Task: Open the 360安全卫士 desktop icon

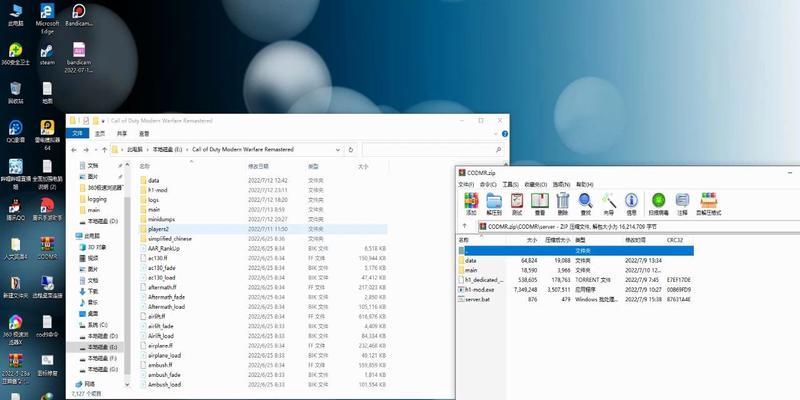Action: point(15,50)
